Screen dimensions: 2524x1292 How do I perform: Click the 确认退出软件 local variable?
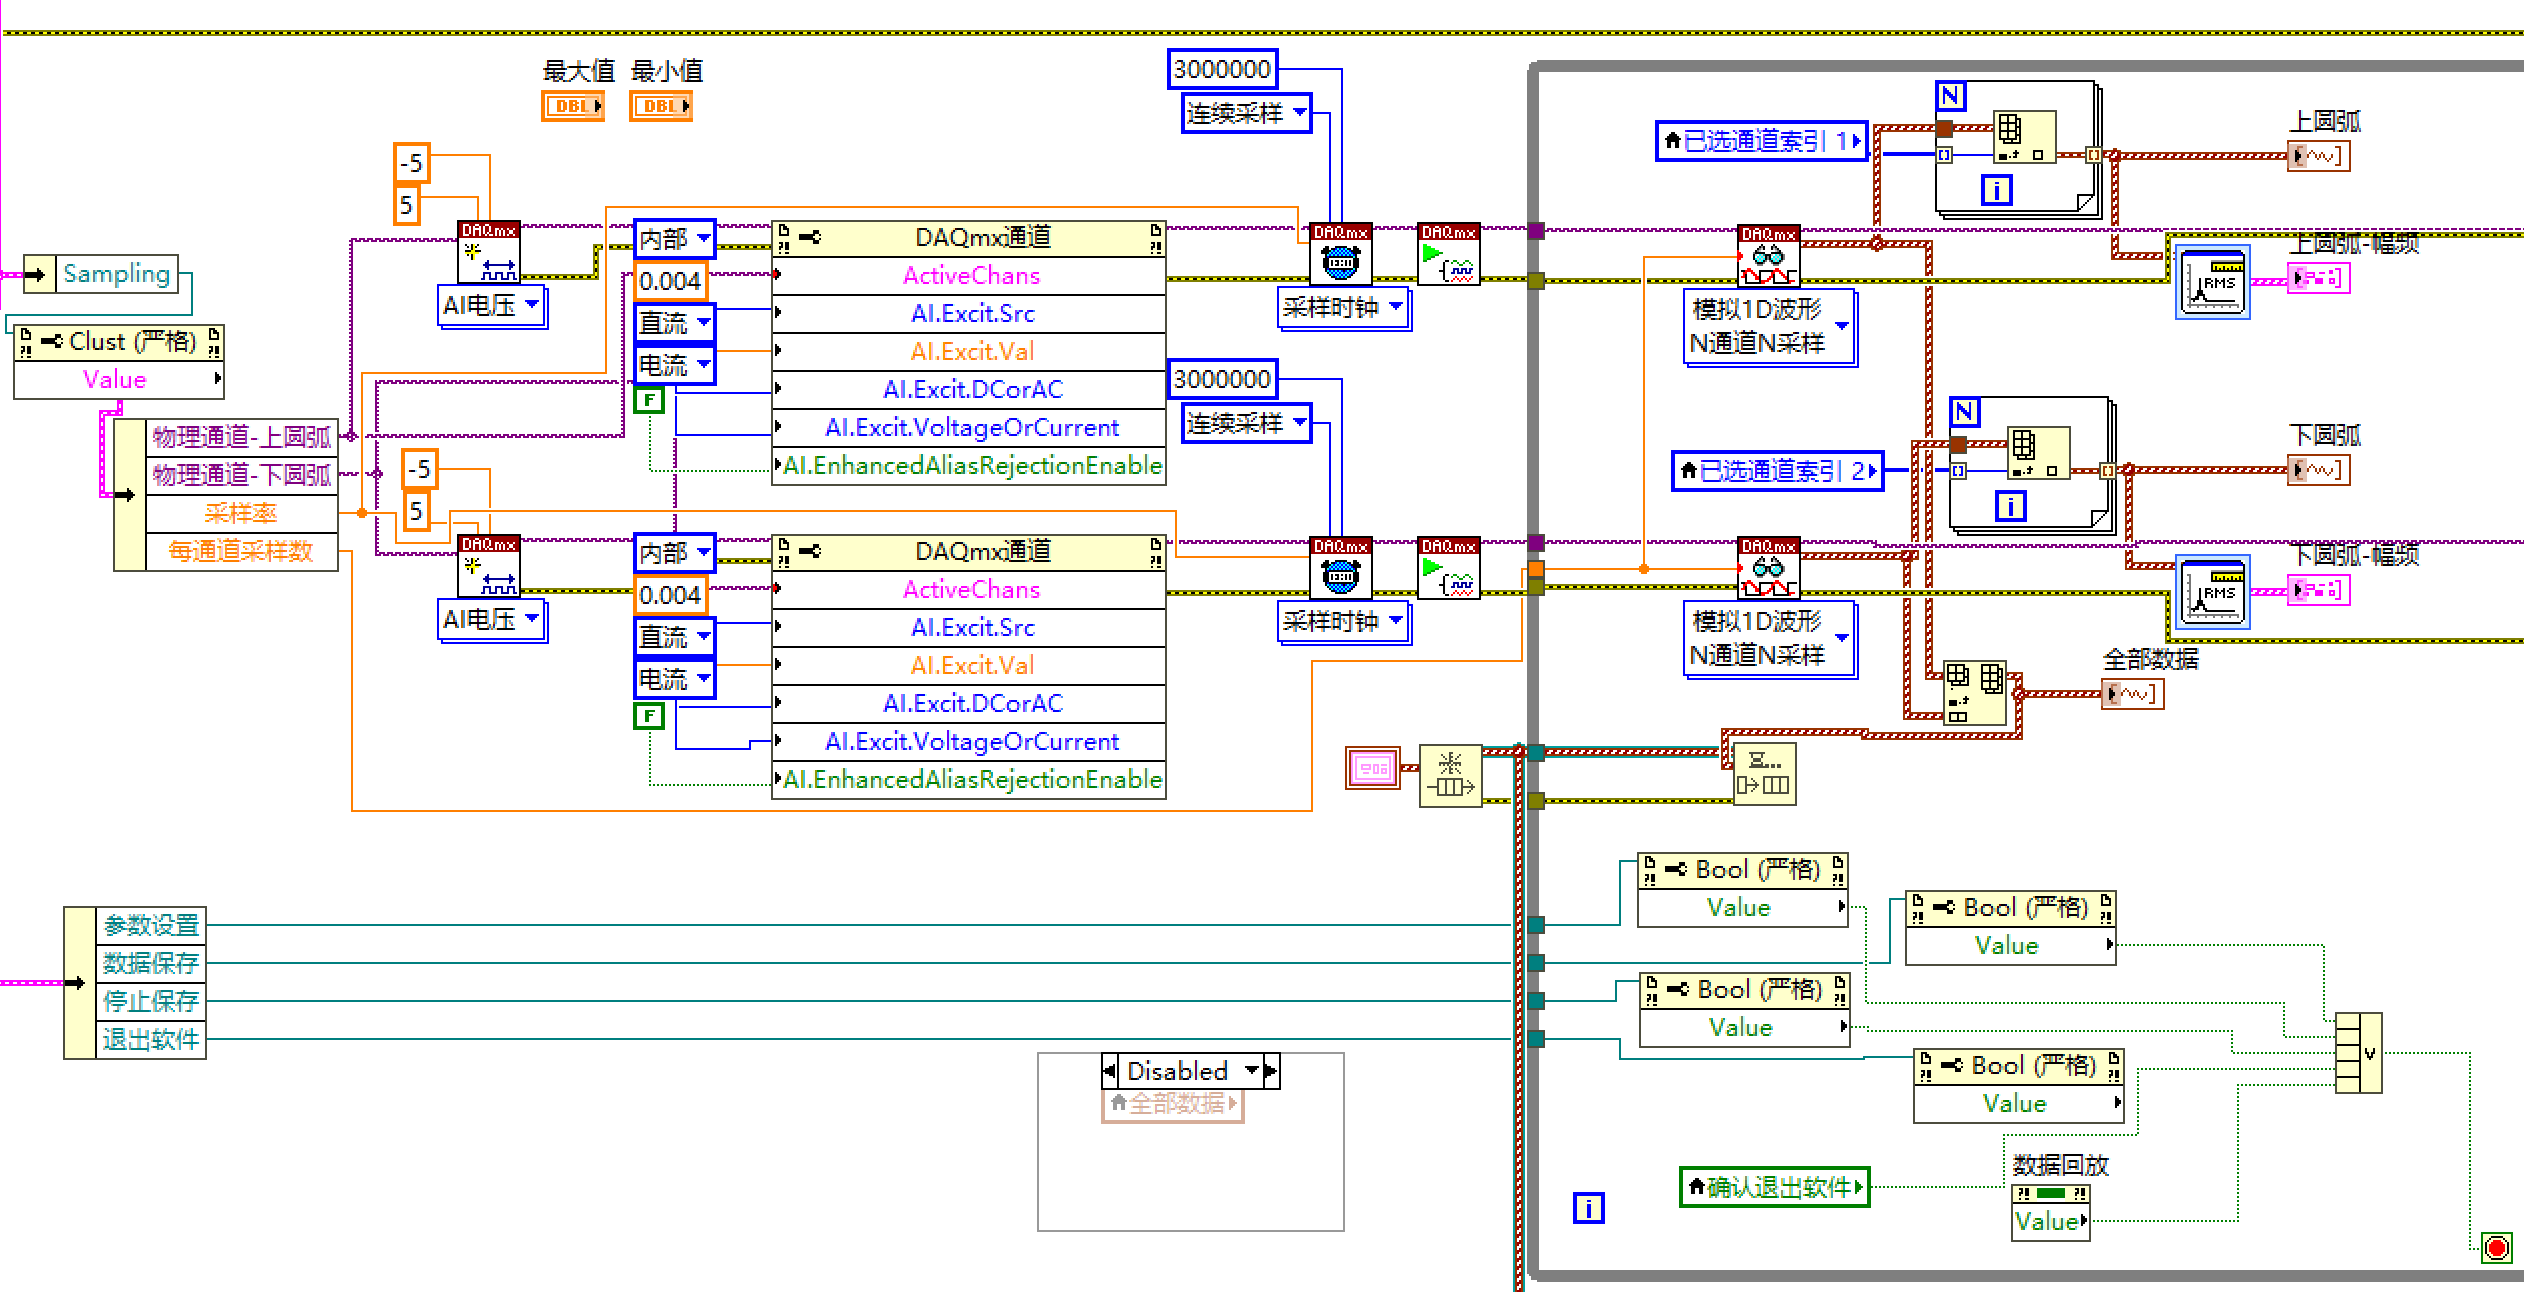pos(1774,1187)
